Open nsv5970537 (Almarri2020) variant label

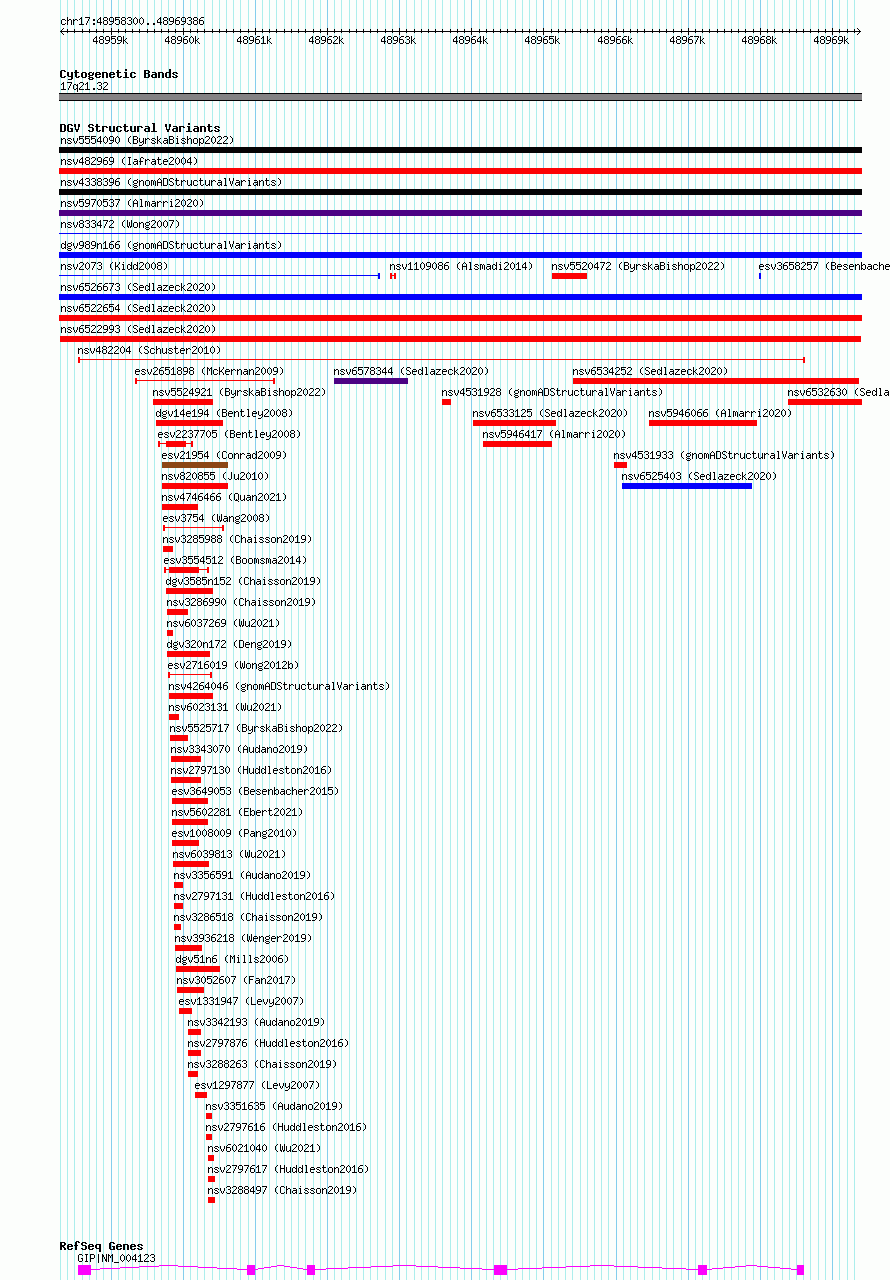click(x=132, y=203)
